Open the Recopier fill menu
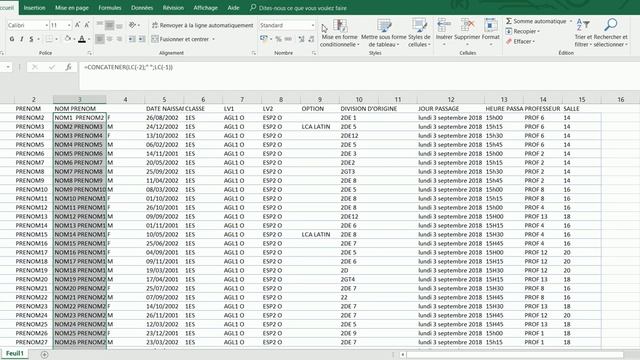640x360 pixels. click(x=522, y=31)
